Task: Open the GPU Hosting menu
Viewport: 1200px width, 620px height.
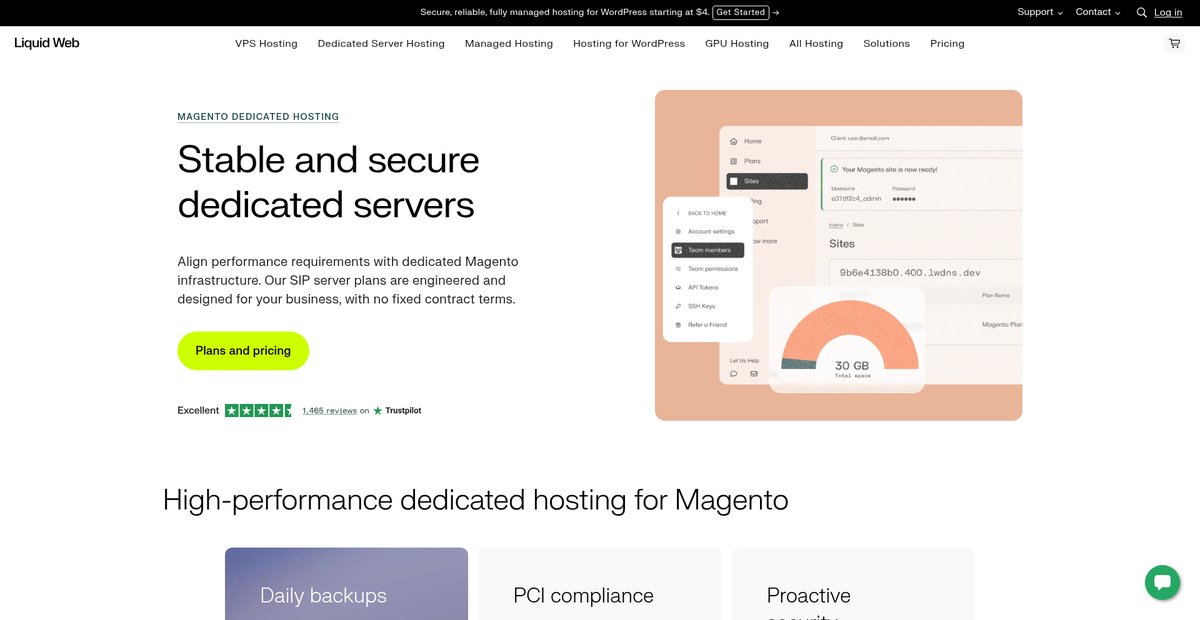Action: [737, 44]
